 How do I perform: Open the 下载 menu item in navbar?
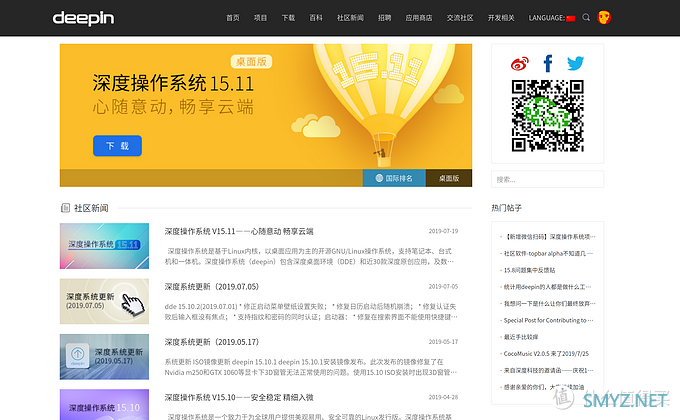coord(288,18)
